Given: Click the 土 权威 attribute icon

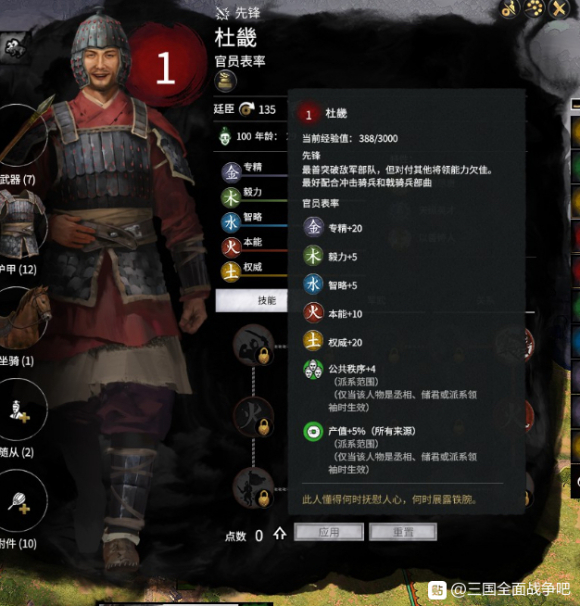Looking at the screenshot, I should click(x=231, y=272).
